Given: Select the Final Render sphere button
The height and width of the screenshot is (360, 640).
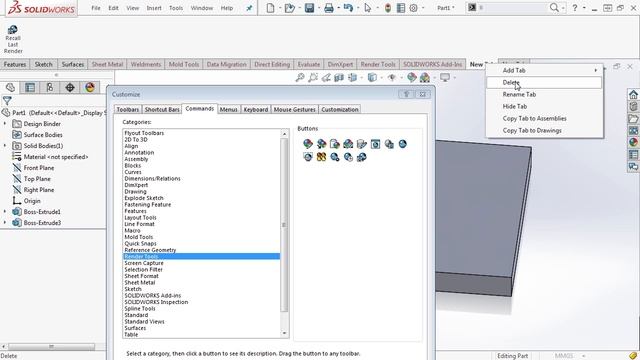Looking at the screenshot, I should (402, 144).
